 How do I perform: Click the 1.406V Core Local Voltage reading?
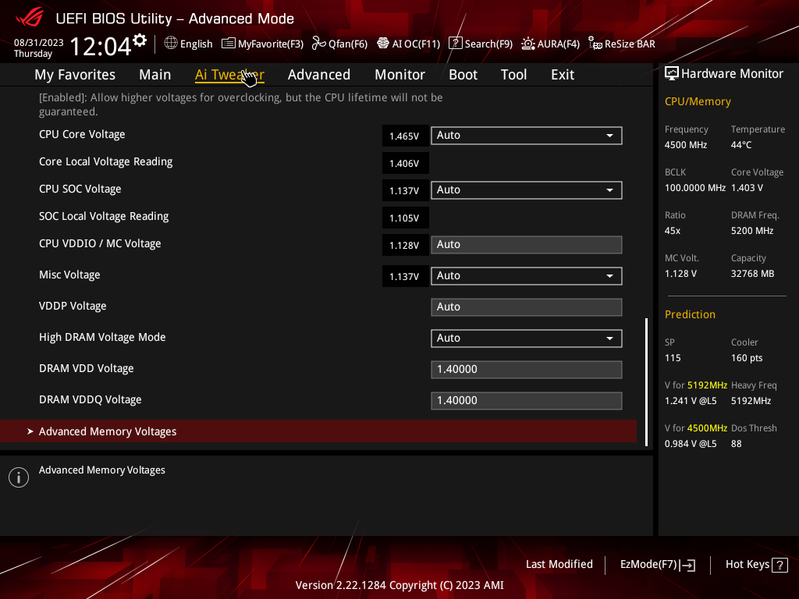click(405, 164)
